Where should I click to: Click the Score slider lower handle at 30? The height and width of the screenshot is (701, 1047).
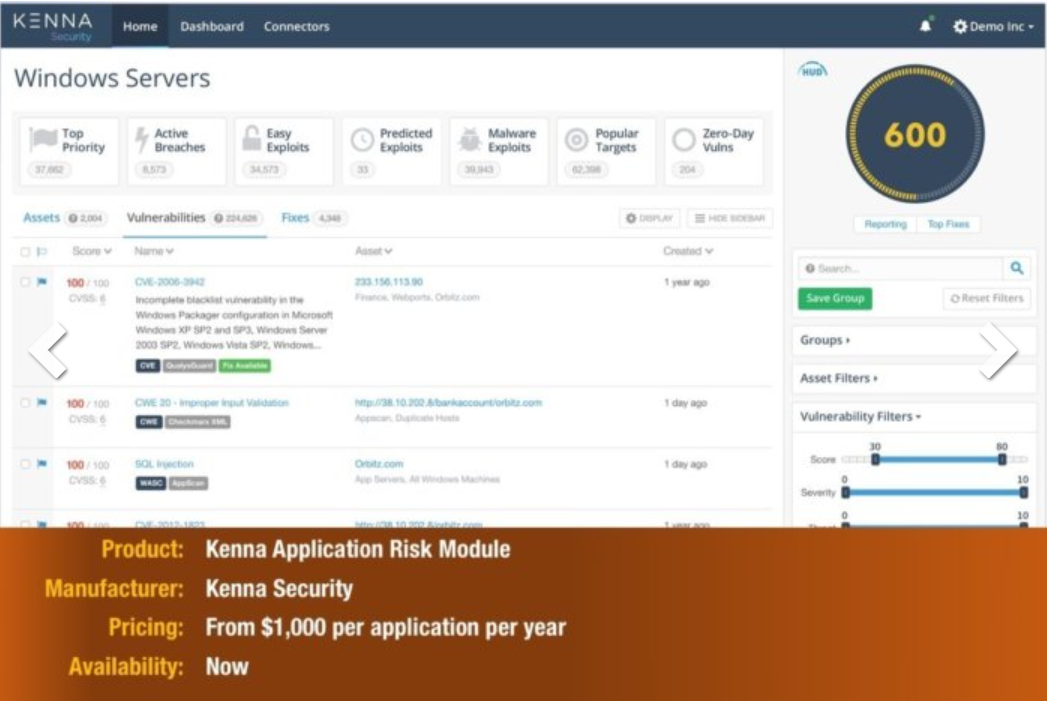click(x=875, y=459)
